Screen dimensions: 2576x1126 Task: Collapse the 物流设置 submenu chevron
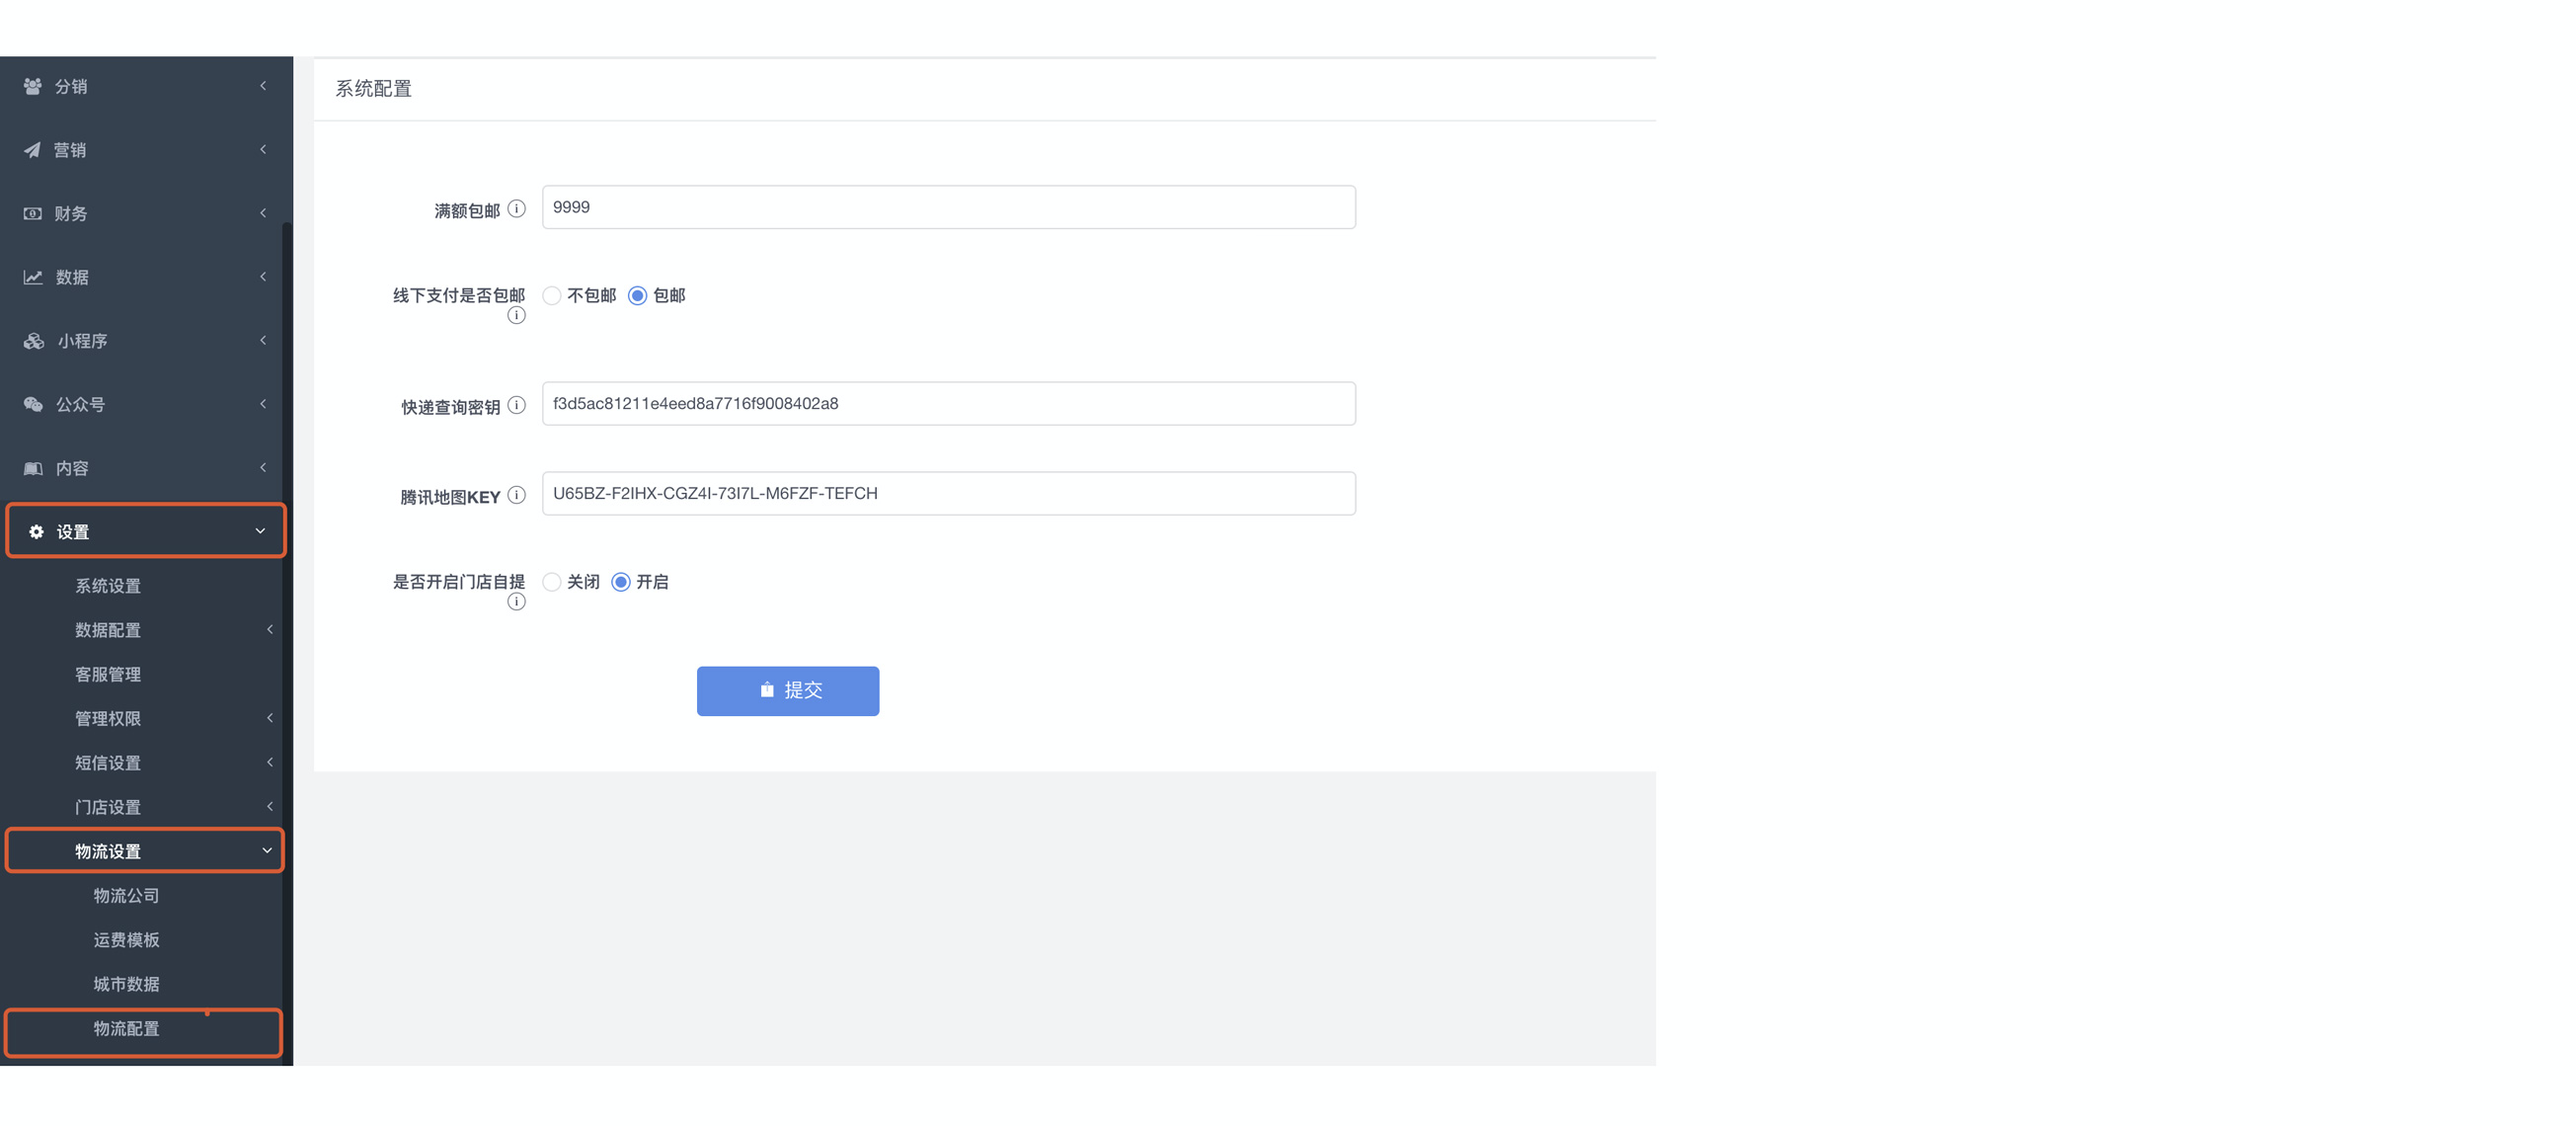pyautogui.click(x=267, y=850)
